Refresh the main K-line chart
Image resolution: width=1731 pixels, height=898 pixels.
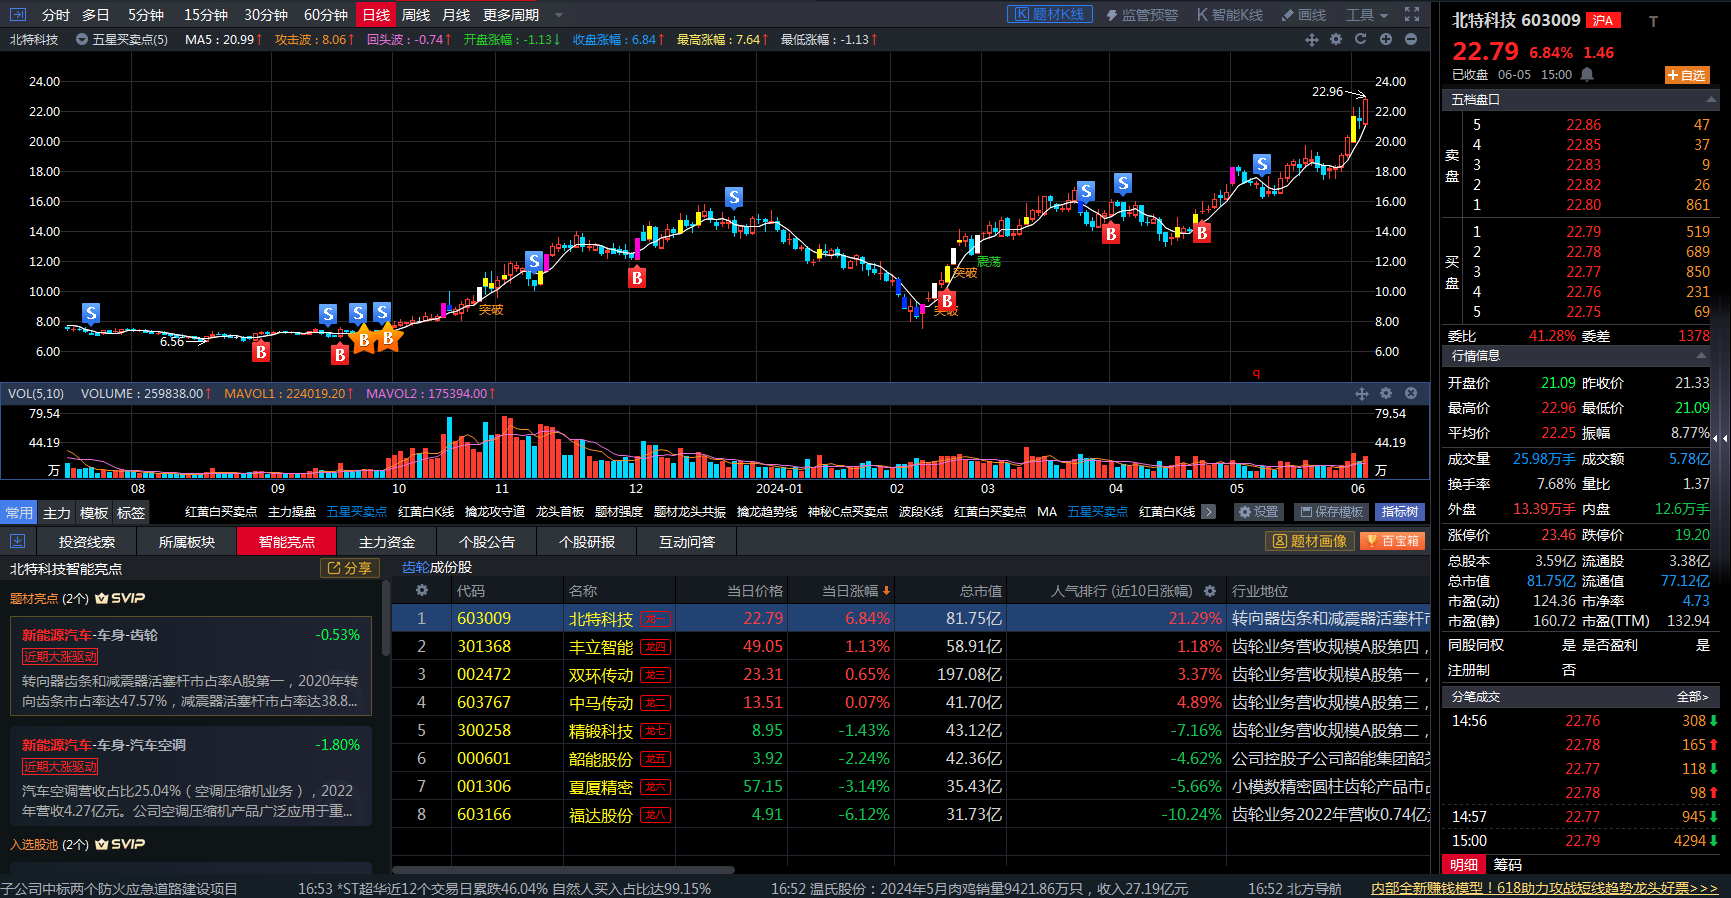coord(1360,39)
